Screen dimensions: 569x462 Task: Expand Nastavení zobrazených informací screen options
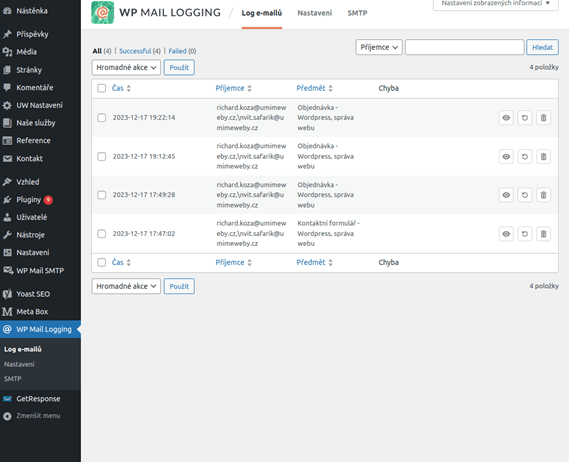495,4
